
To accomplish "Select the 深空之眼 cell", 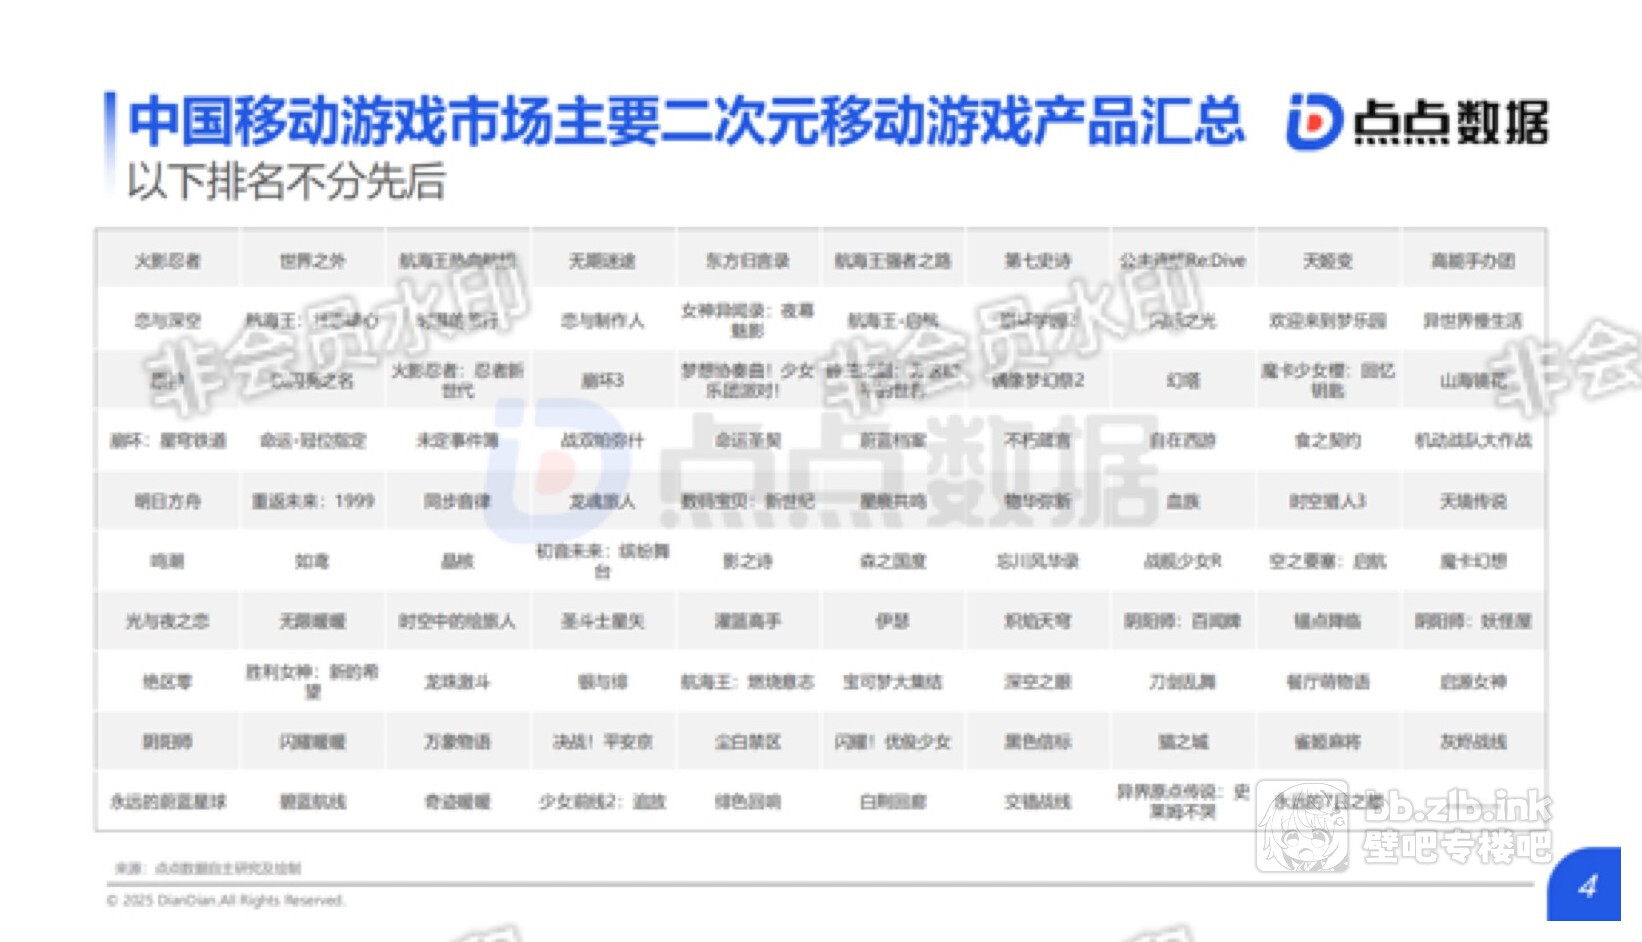I will 1038,681.
